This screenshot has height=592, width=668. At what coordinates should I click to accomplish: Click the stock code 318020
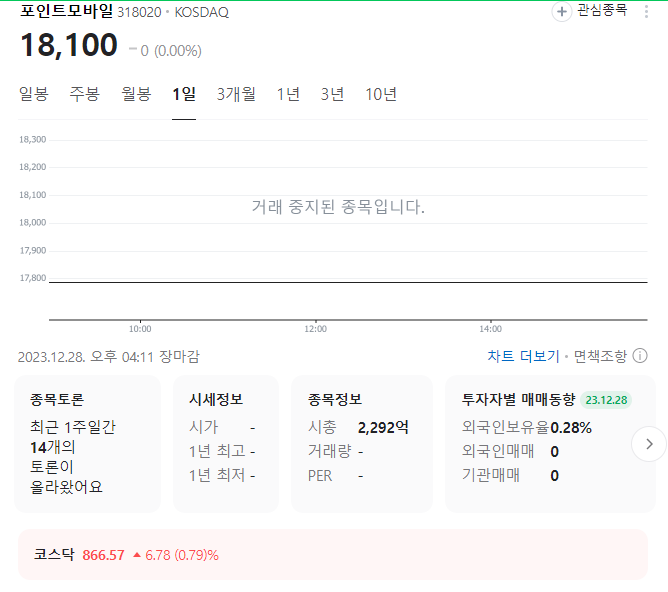click(x=139, y=12)
